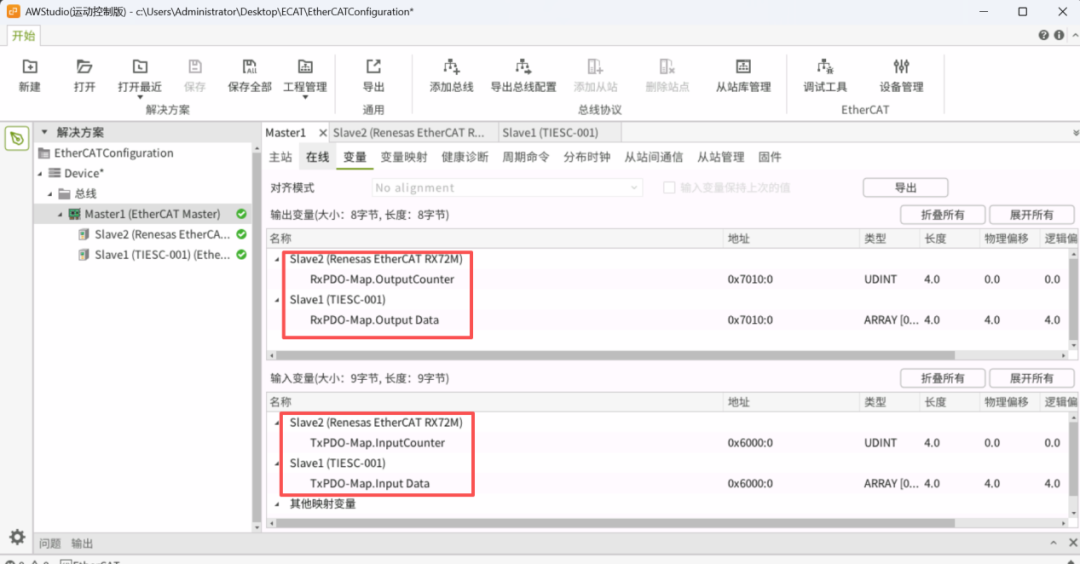Toggle 输入变量保持上次的值 checkbox
The image size is (1080, 564).
669,187
